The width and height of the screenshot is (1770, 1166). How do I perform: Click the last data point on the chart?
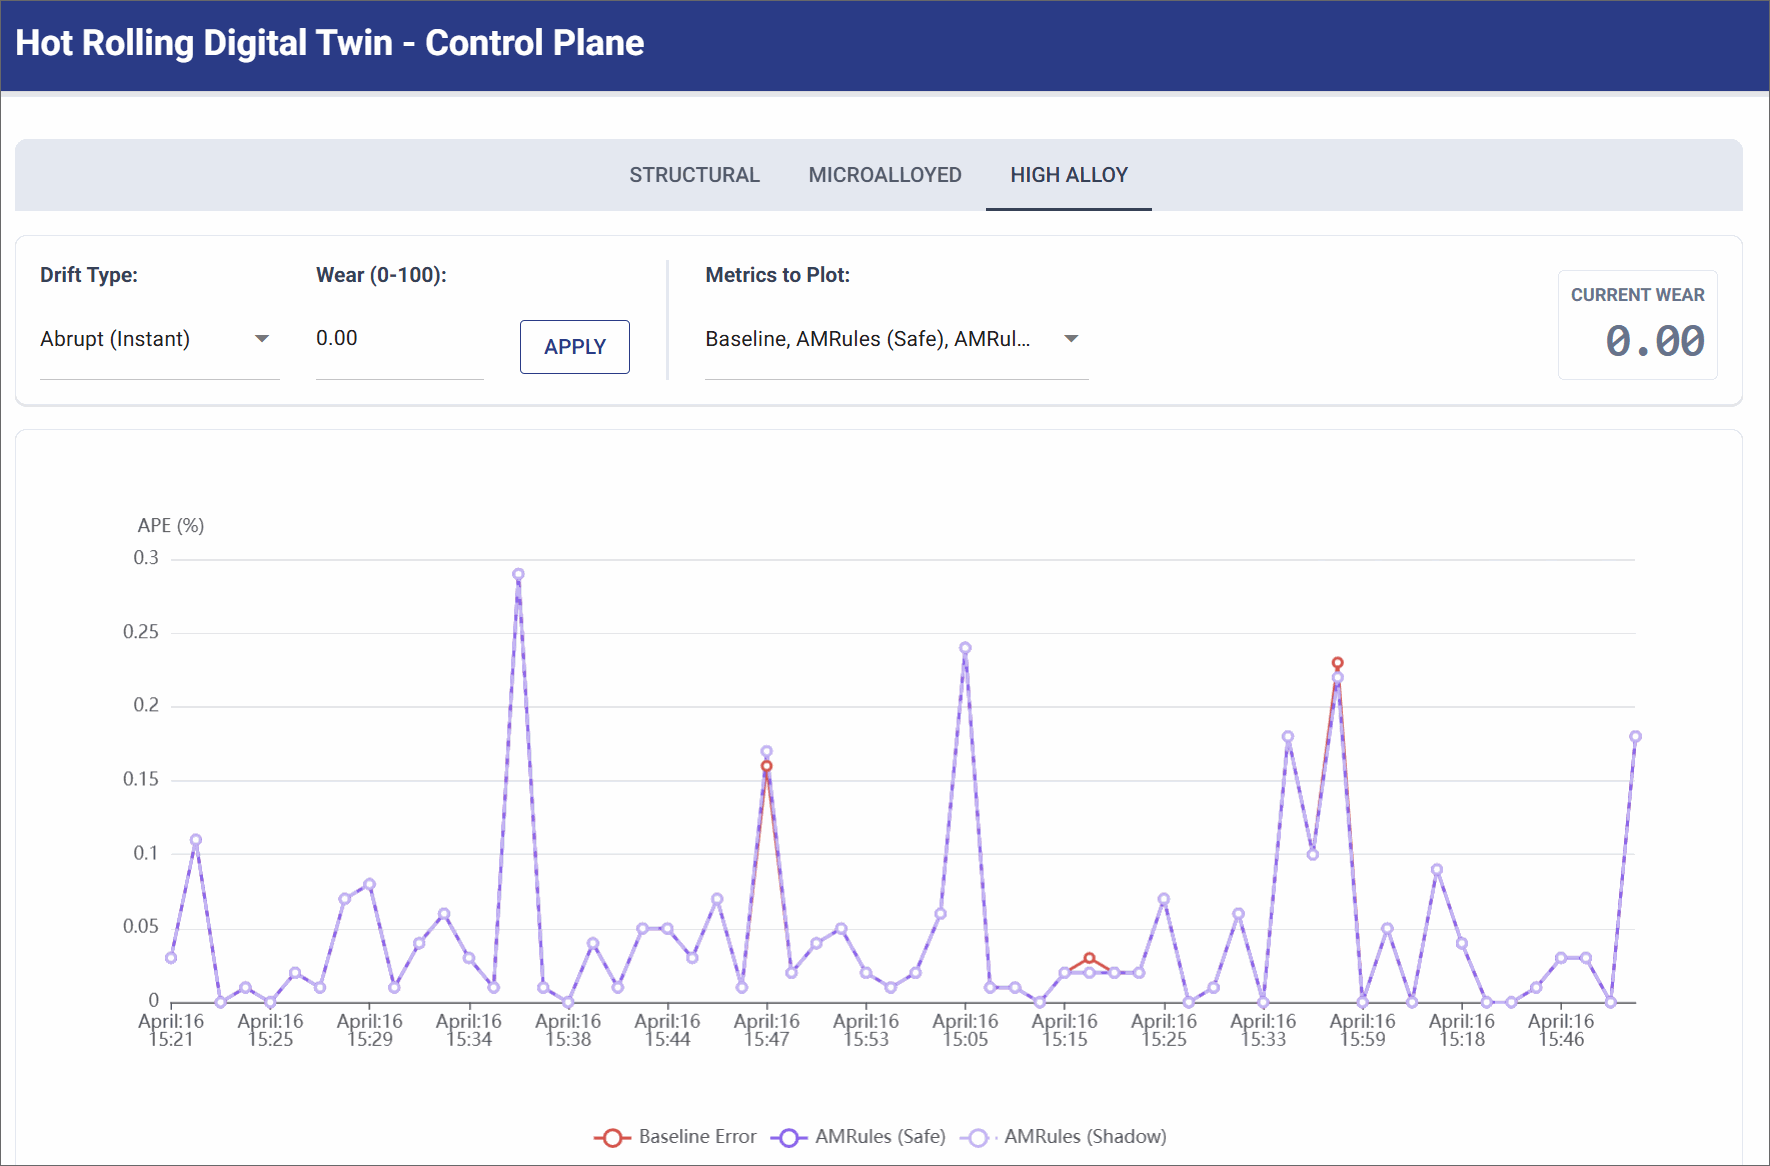(x=1635, y=737)
